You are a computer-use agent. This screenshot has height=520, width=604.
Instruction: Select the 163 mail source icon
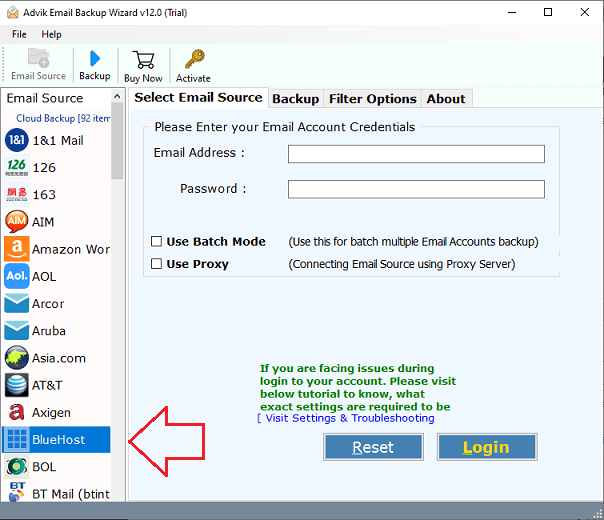[x=17, y=195]
